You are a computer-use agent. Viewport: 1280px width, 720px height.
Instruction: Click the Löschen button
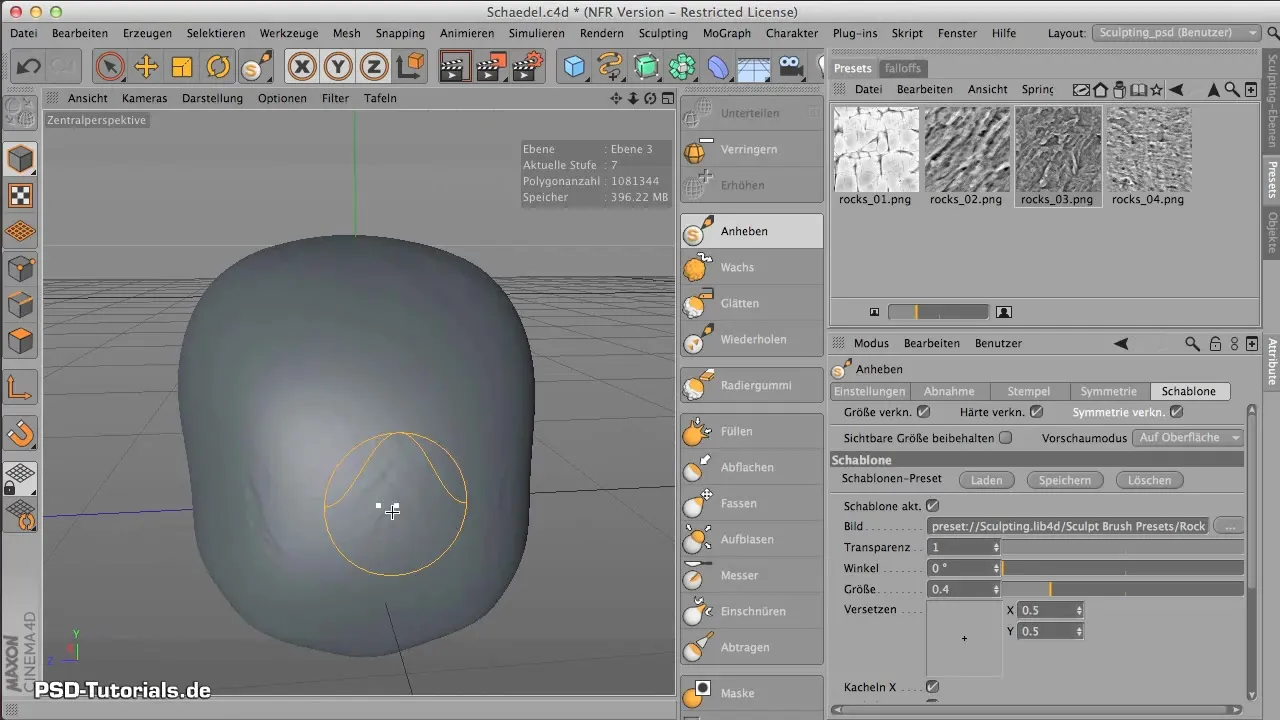pos(1149,480)
